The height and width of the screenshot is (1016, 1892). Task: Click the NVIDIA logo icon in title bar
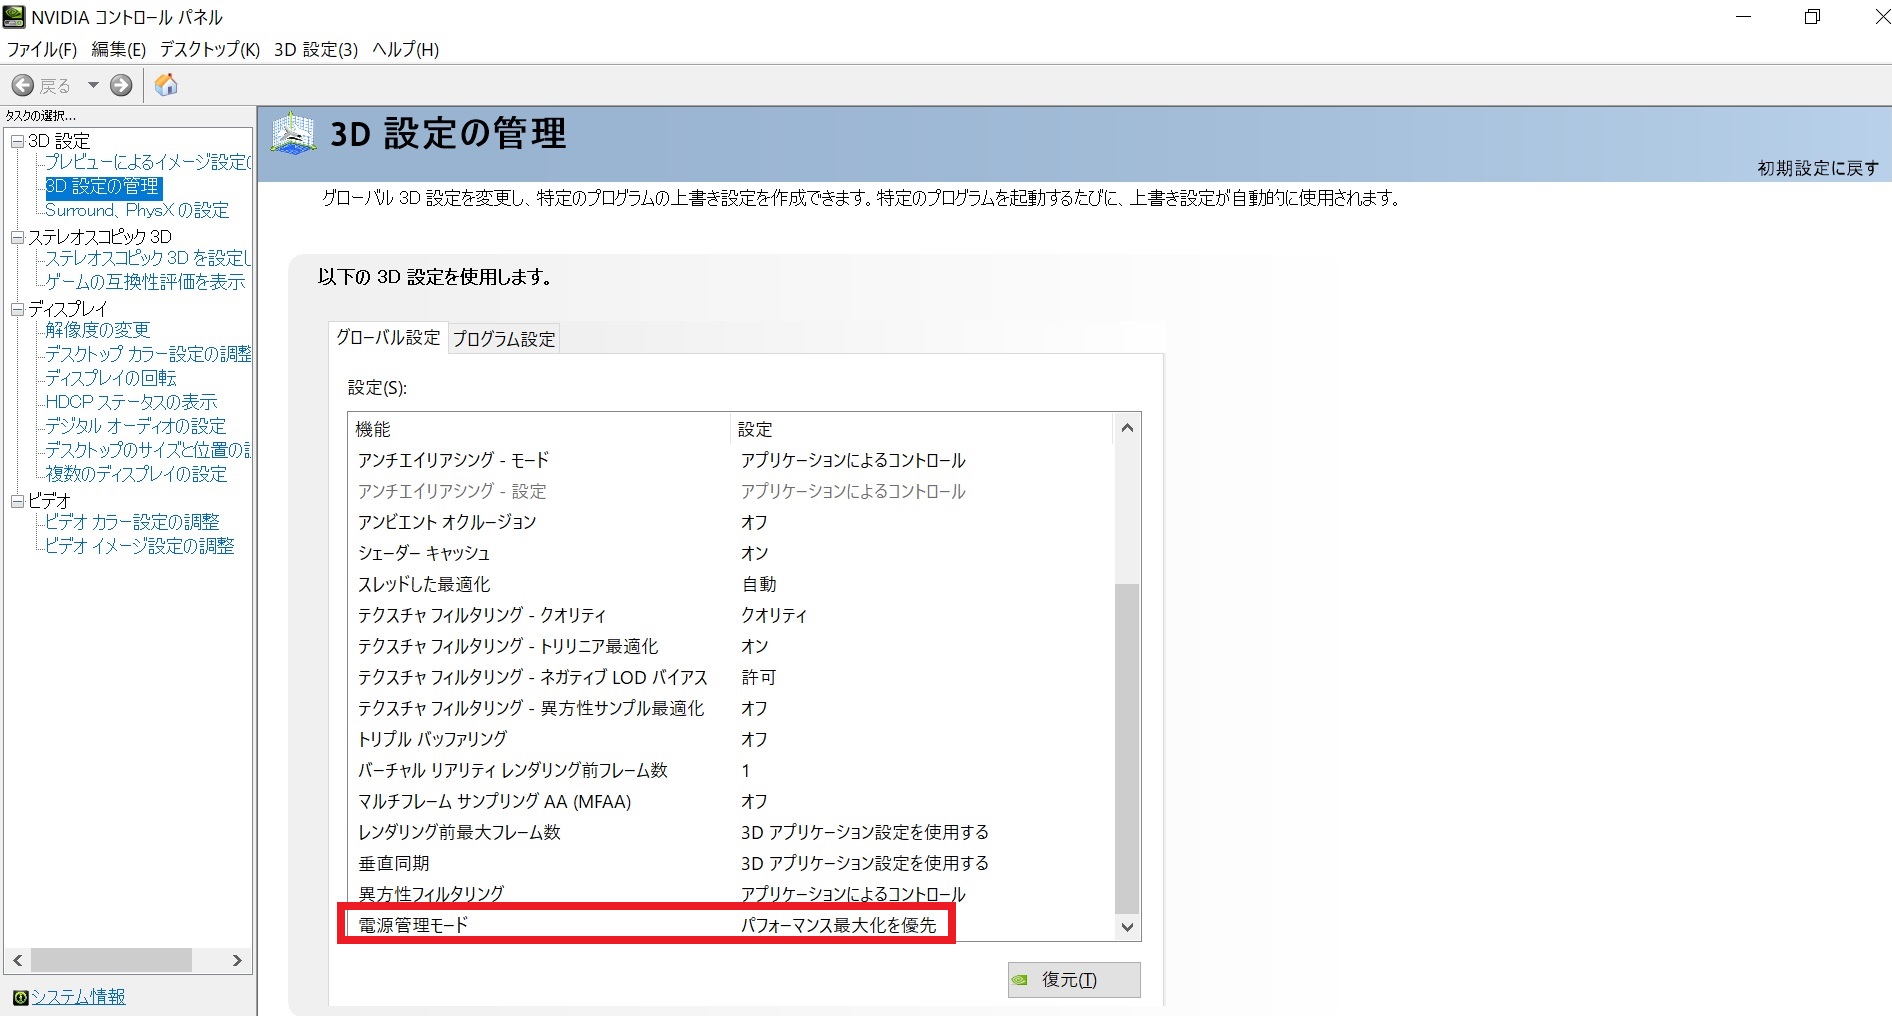point(14,16)
